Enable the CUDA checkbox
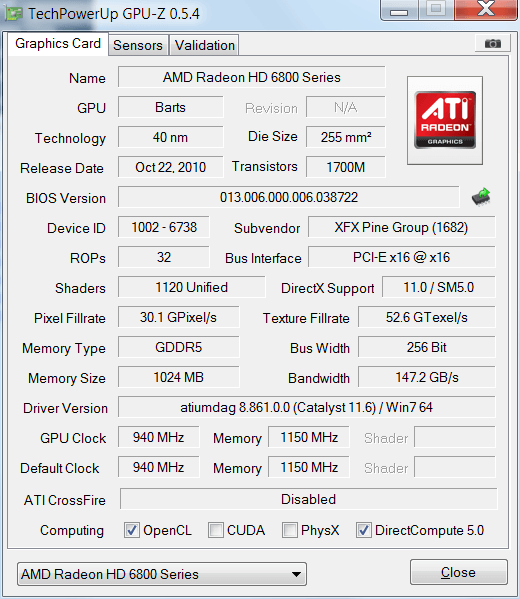 click(216, 530)
